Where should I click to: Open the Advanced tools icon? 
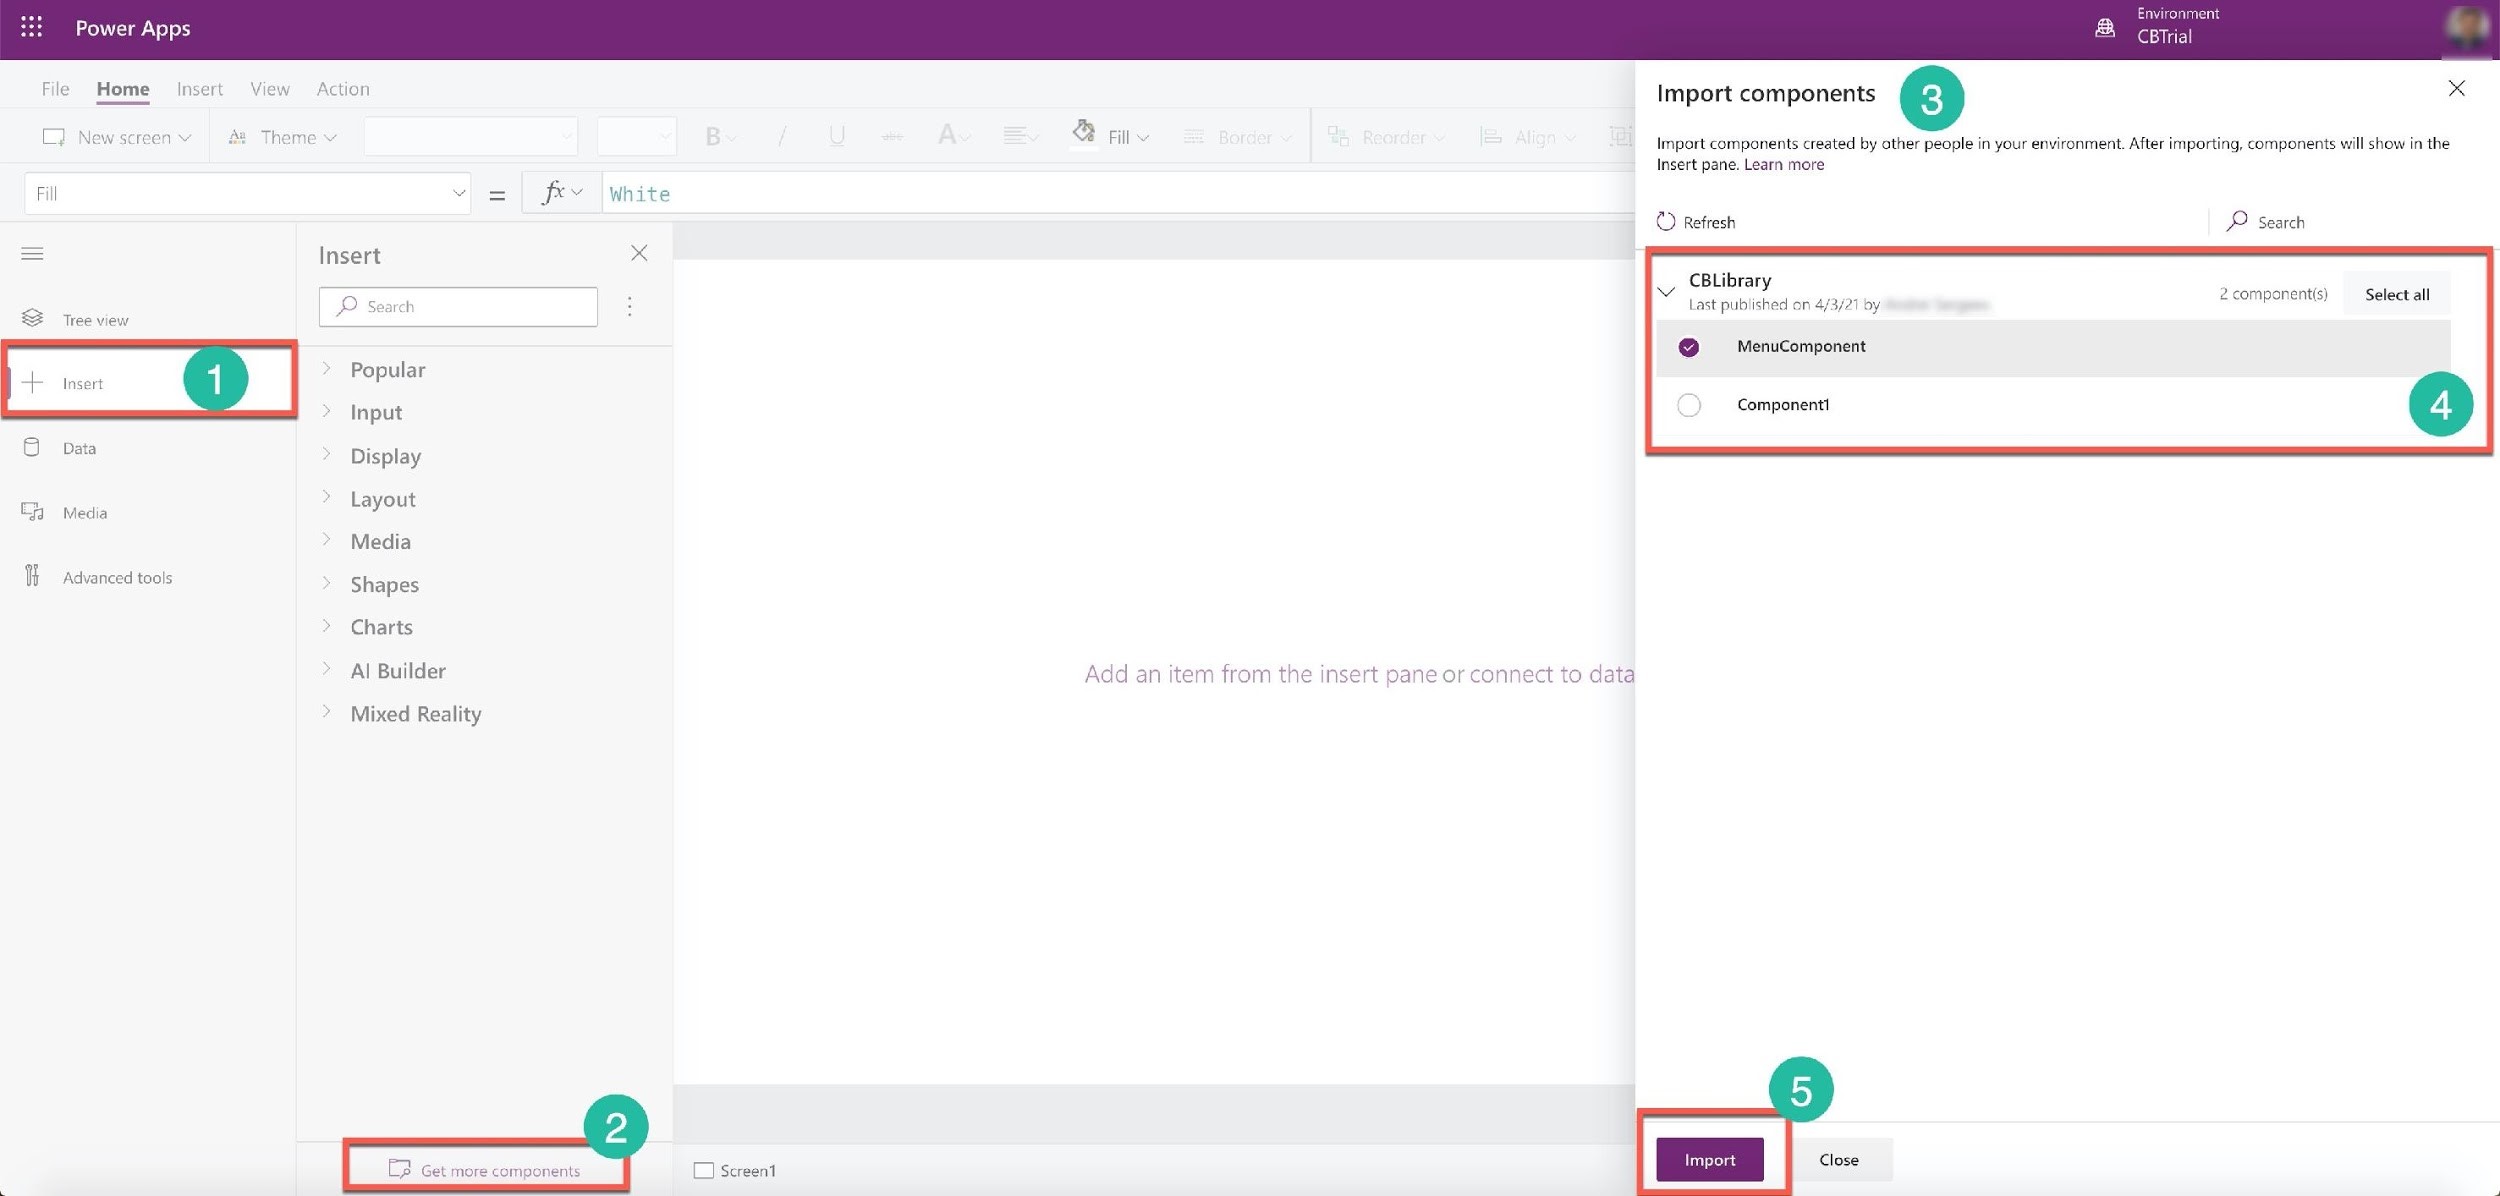click(x=32, y=576)
